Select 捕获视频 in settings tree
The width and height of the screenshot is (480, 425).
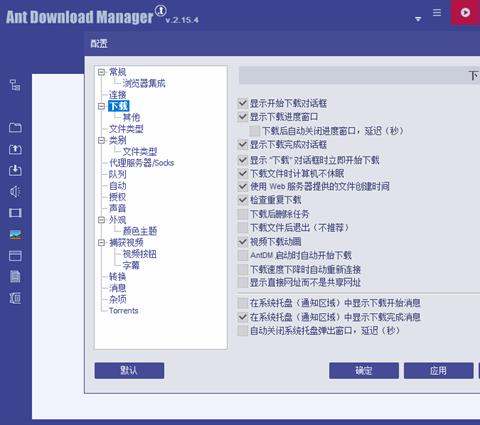126,243
